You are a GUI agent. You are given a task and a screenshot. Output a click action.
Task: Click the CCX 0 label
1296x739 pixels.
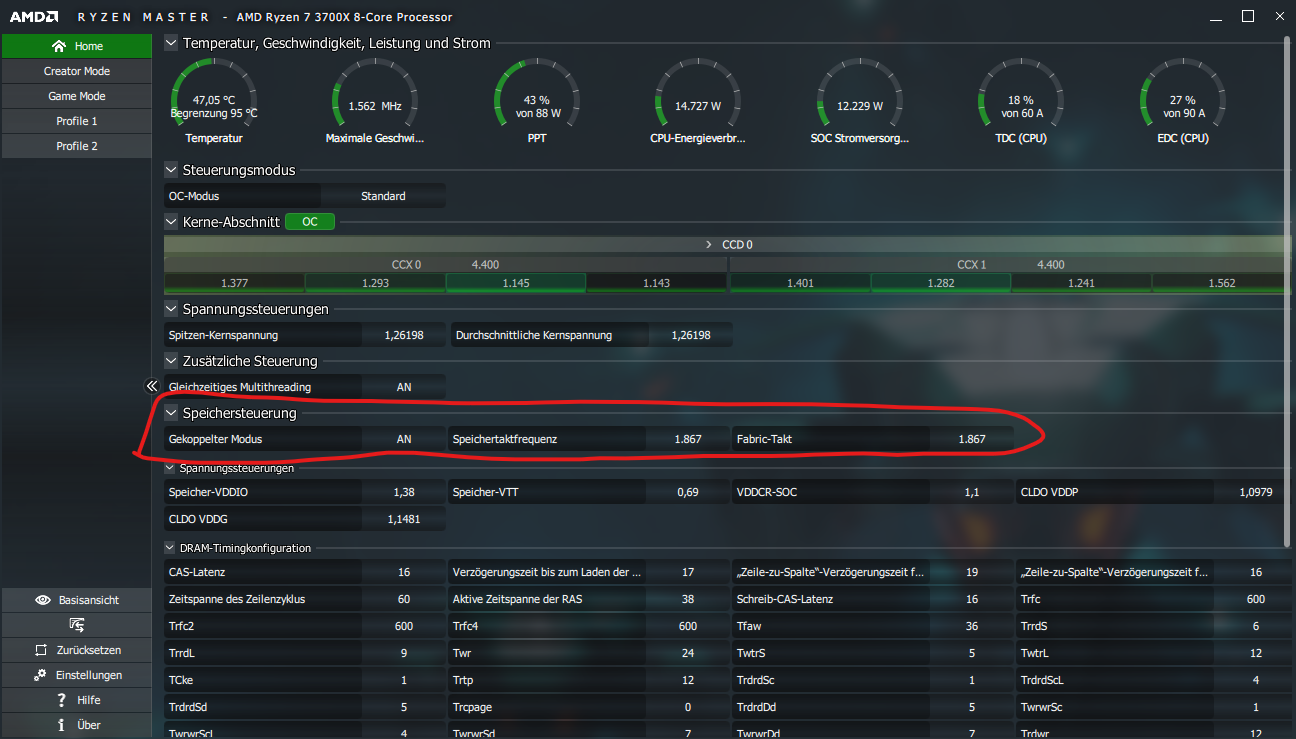coord(406,265)
